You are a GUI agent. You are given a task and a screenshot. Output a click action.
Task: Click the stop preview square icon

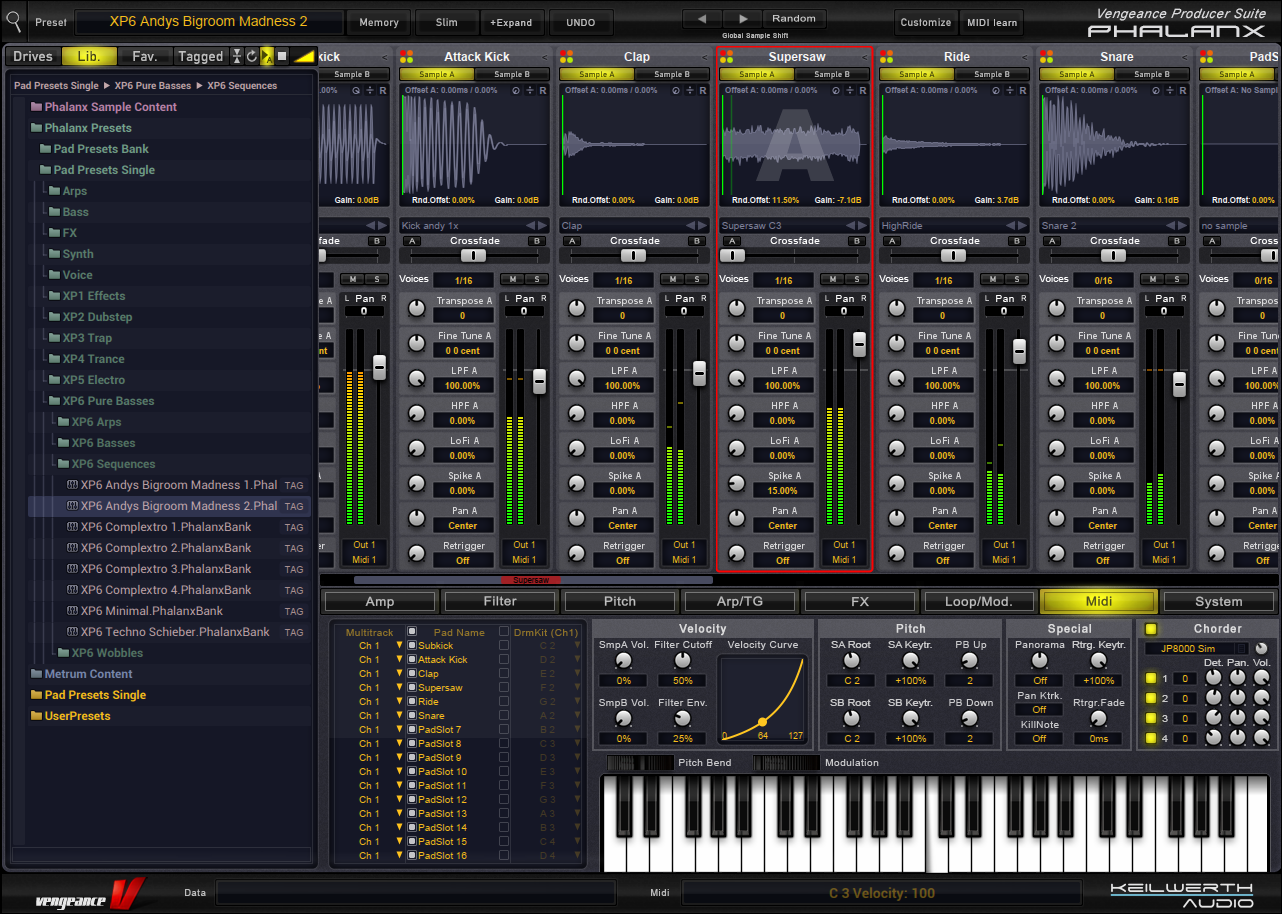(282, 57)
